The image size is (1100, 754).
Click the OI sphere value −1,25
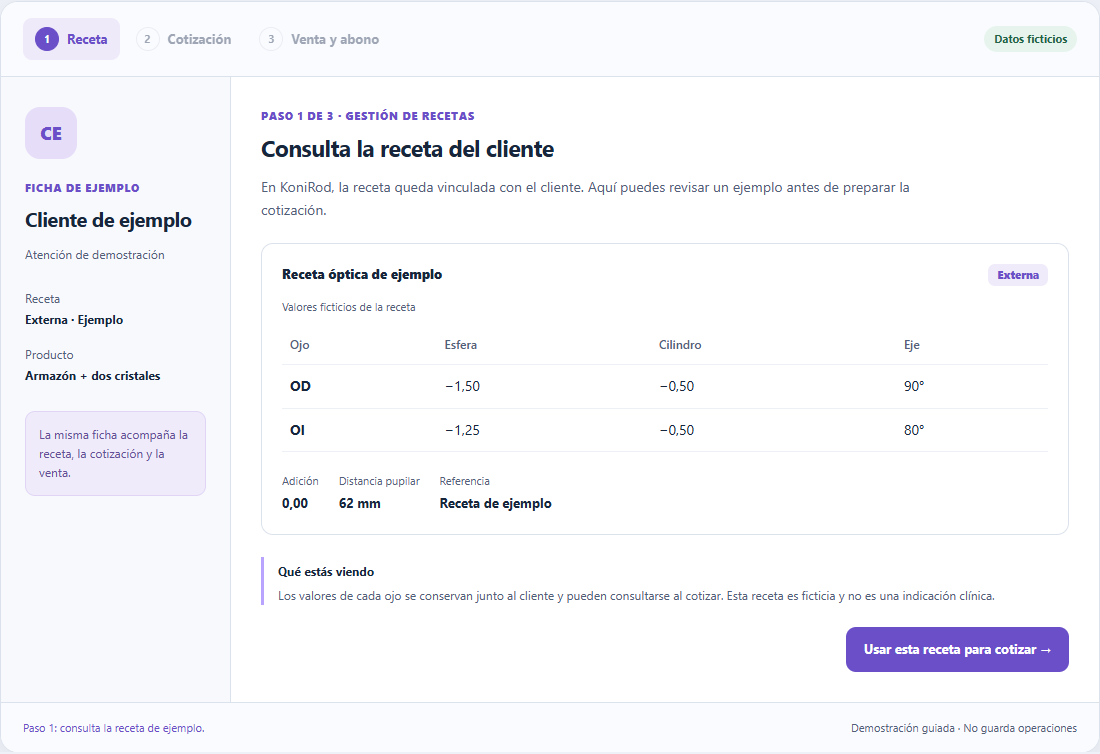(x=462, y=430)
